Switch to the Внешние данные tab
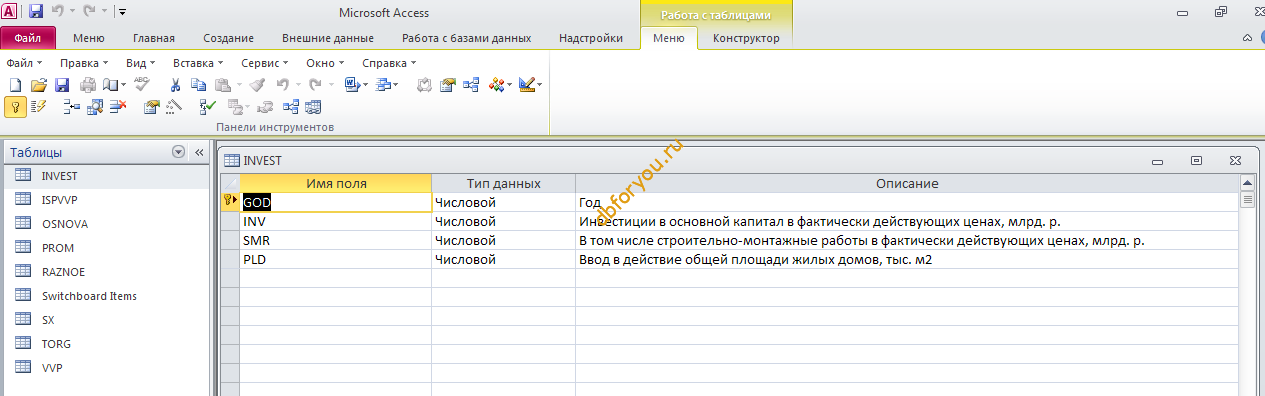 pyautogui.click(x=327, y=38)
